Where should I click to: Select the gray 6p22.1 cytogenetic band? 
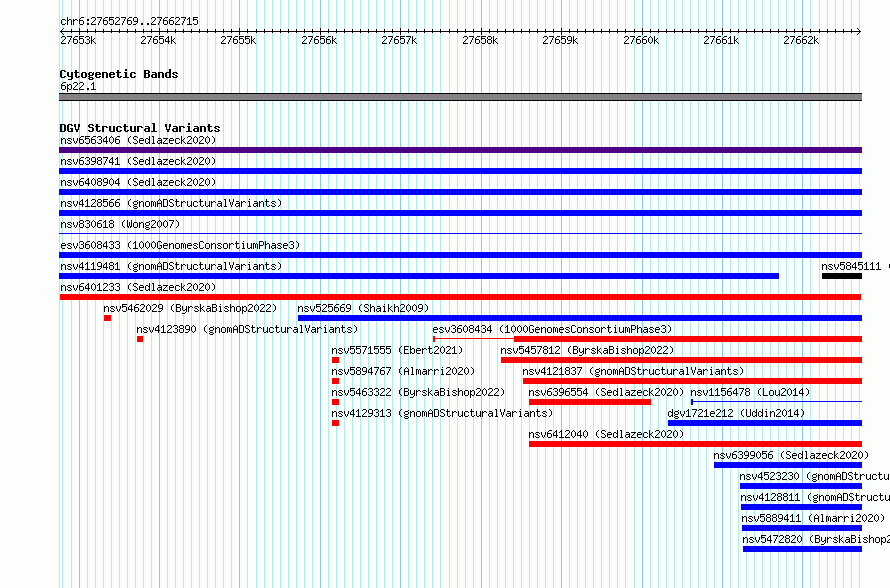point(460,97)
